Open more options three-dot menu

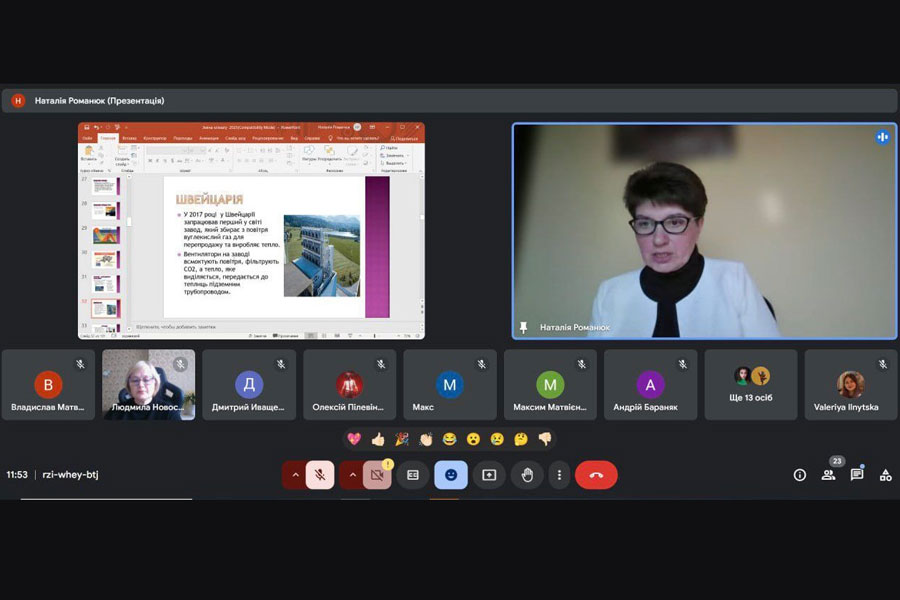pyautogui.click(x=559, y=475)
